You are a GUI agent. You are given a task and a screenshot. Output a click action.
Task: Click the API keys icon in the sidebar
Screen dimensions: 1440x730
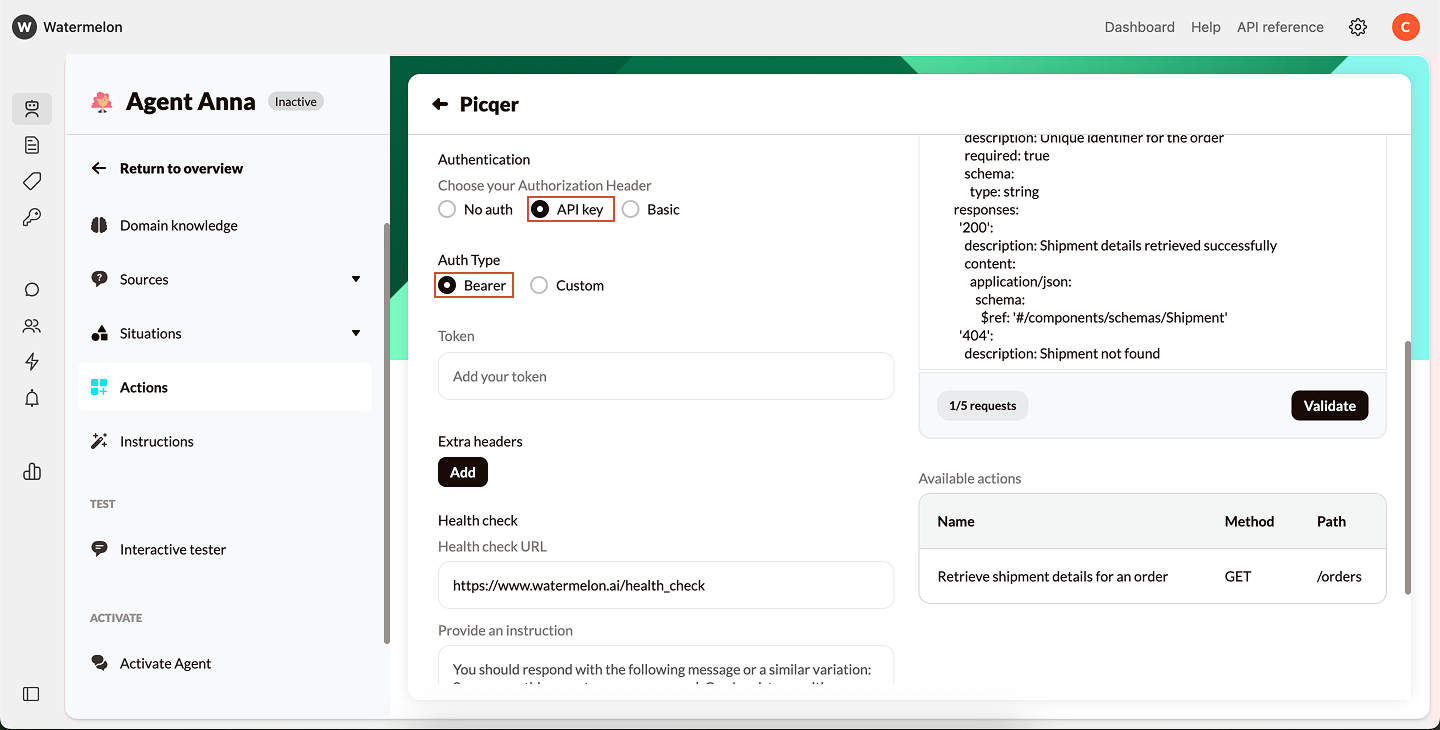click(x=31, y=216)
